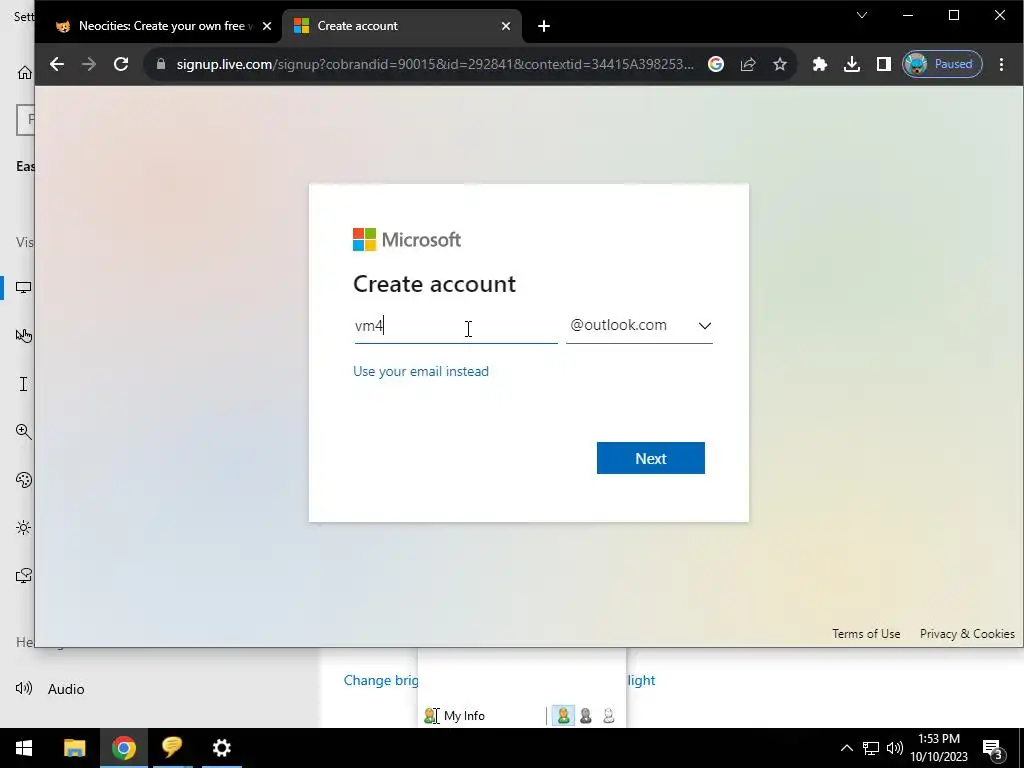Switch to the Neocities tab
This screenshot has height=768, width=1024.
155,26
